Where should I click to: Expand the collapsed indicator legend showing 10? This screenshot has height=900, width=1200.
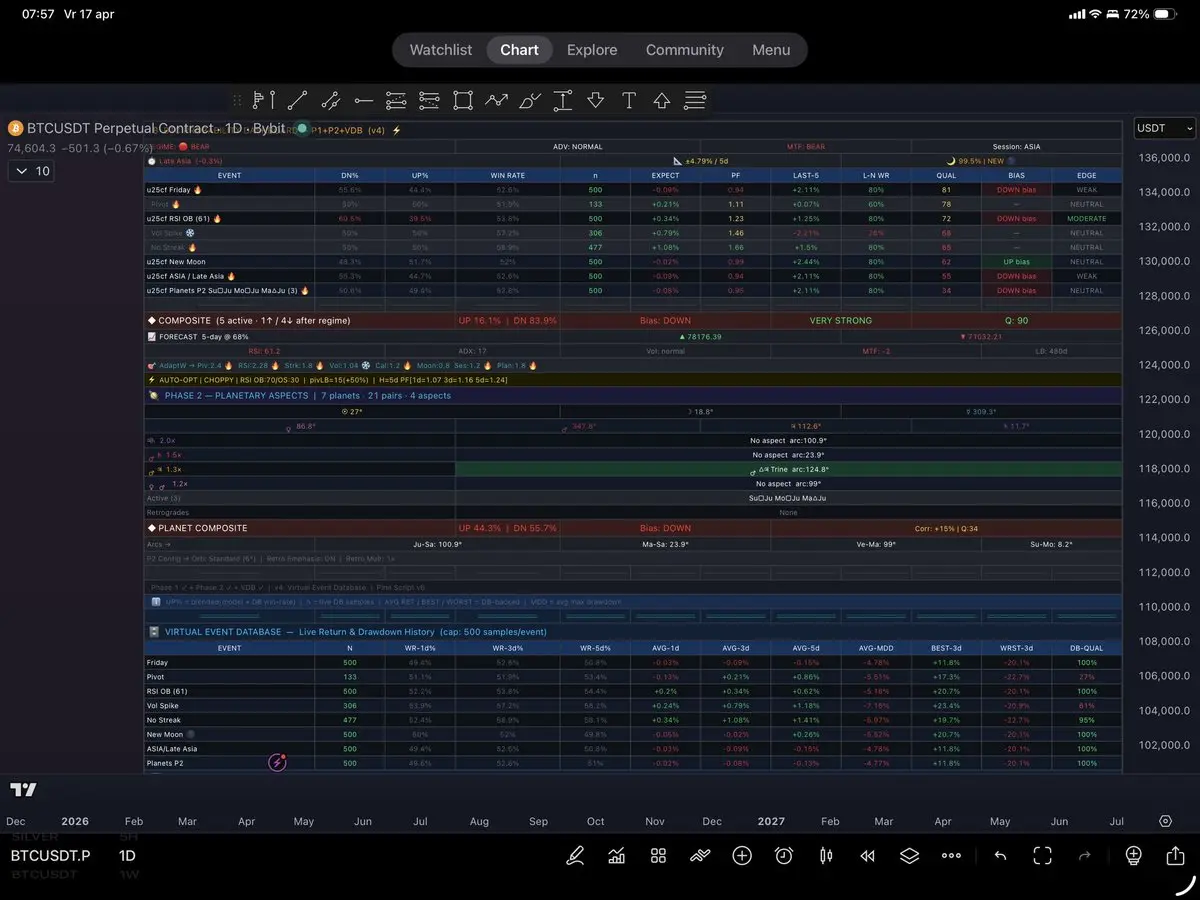32,171
